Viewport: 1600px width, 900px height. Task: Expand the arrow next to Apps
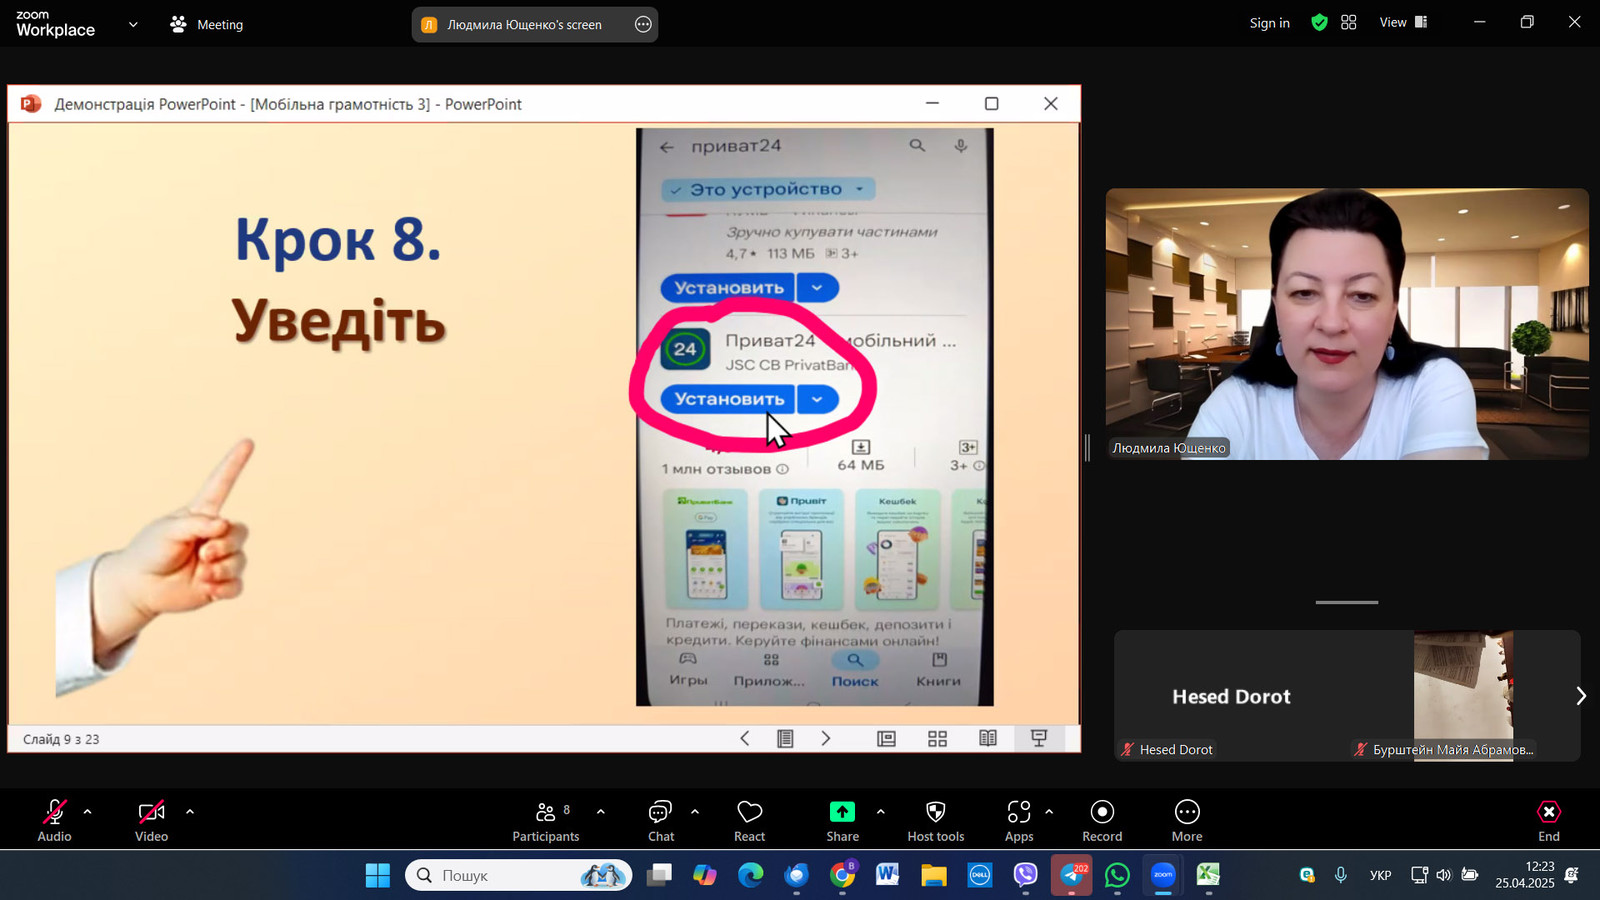click(1048, 812)
